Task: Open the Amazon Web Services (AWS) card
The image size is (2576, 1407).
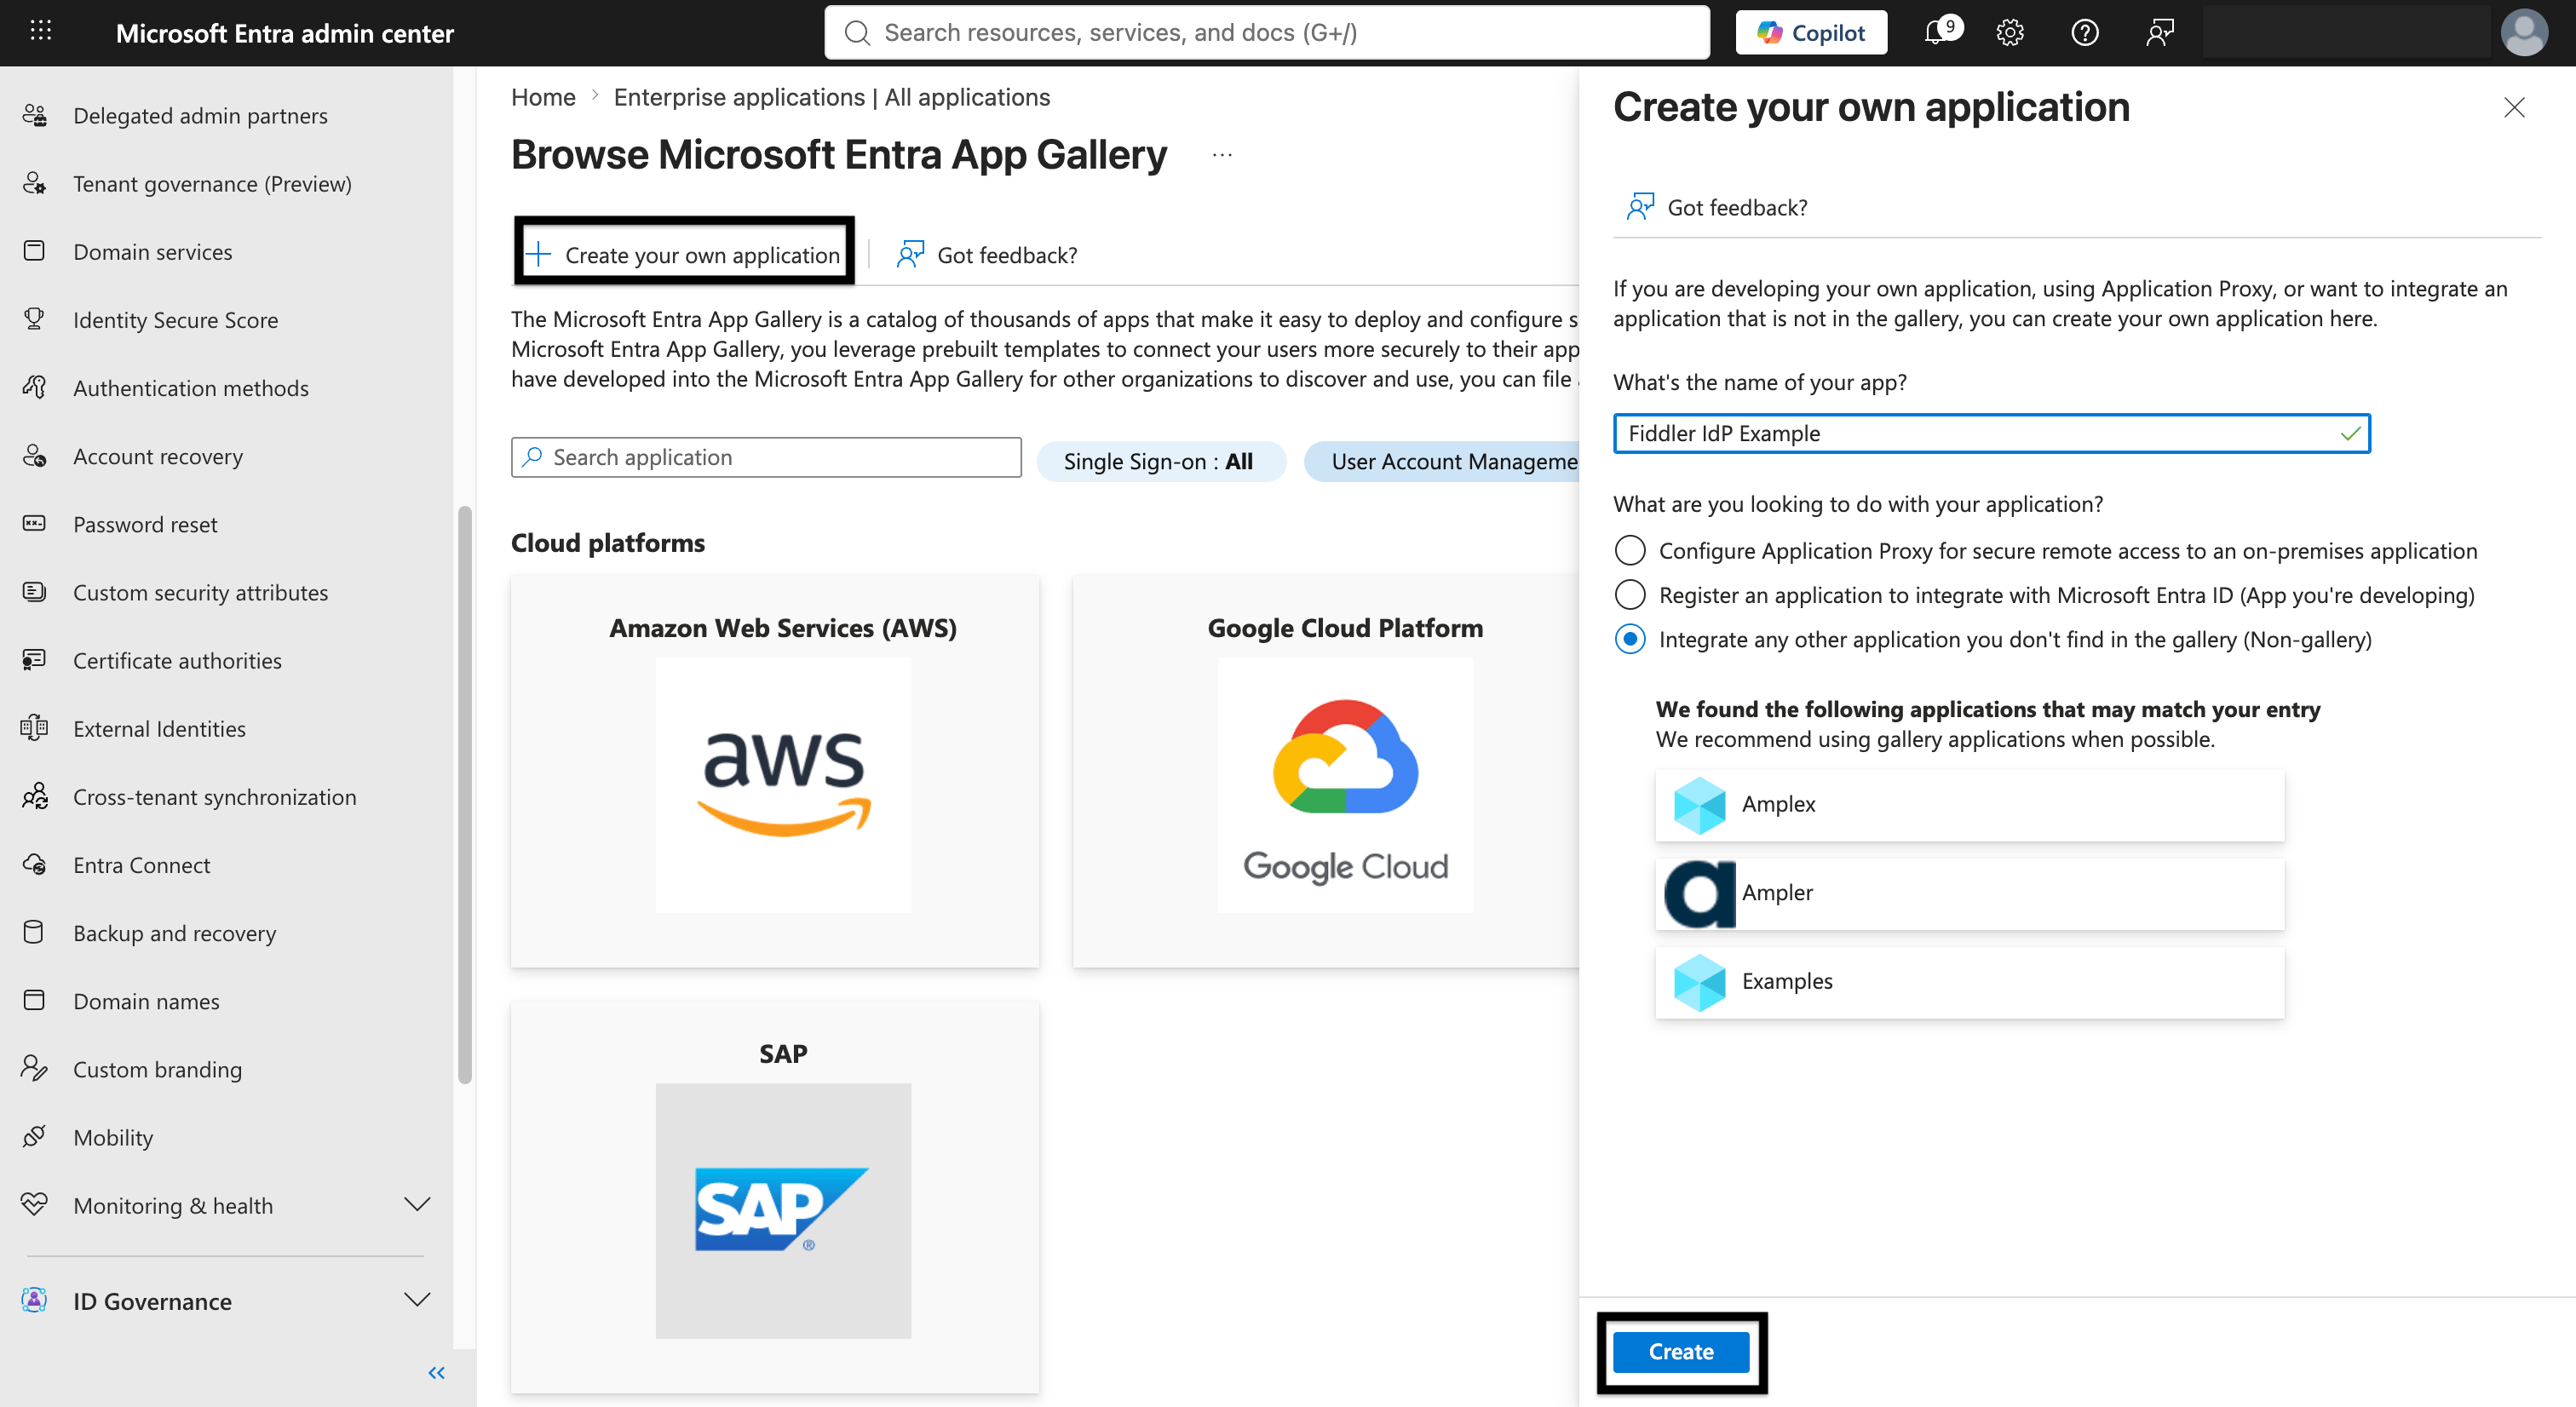Action: (x=775, y=771)
